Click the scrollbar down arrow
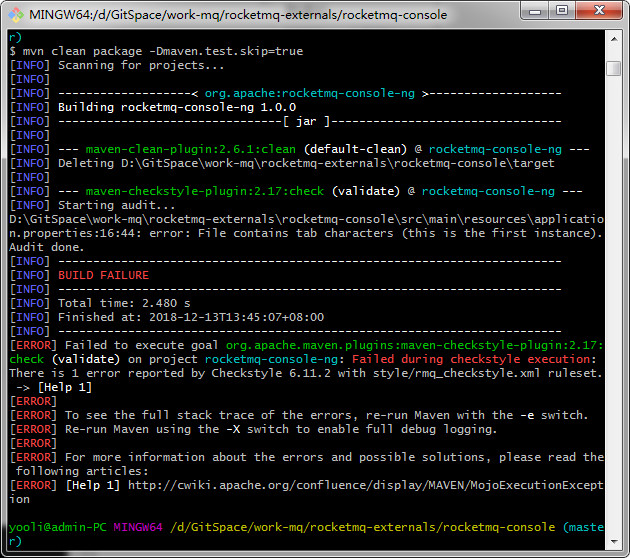The height and width of the screenshot is (558, 630). [614, 542]
